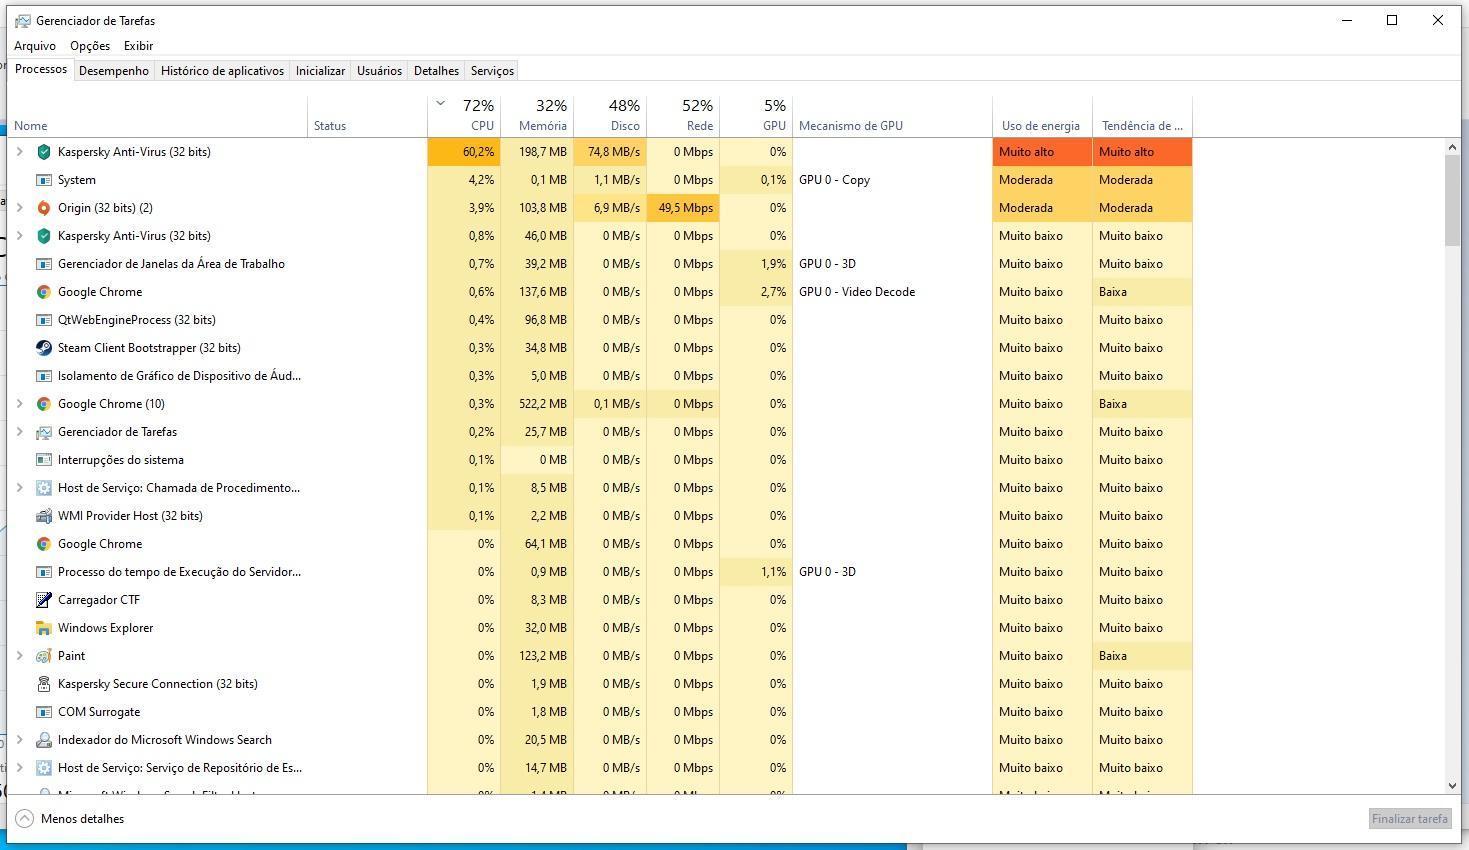This screenshot has width=1469, height=850.
Task: Expand the Origin (32 bits) (2) group
Action: [19, 208]
